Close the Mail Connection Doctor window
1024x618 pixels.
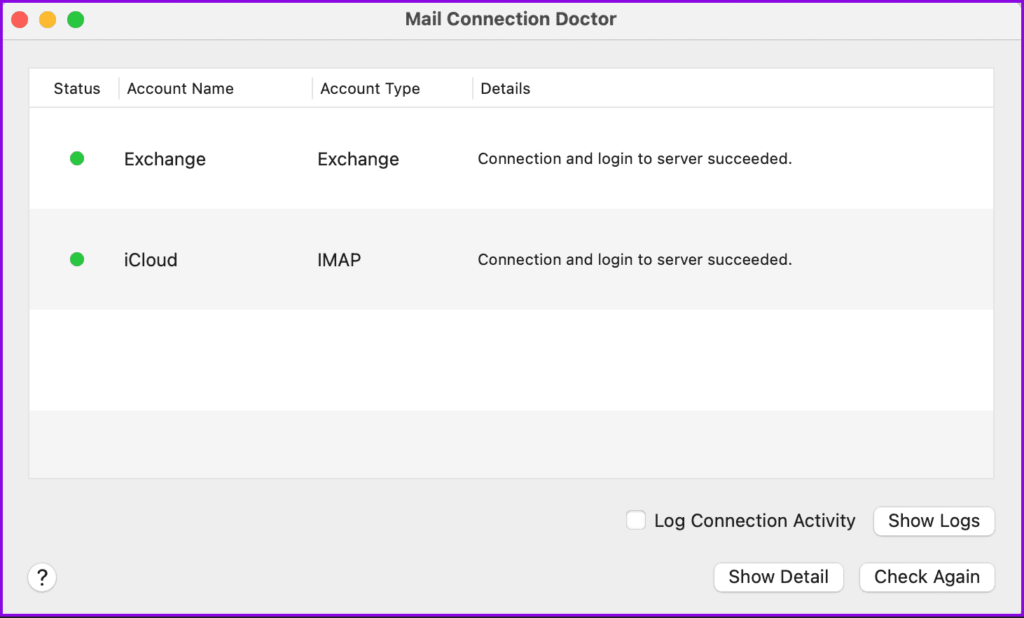20,20
